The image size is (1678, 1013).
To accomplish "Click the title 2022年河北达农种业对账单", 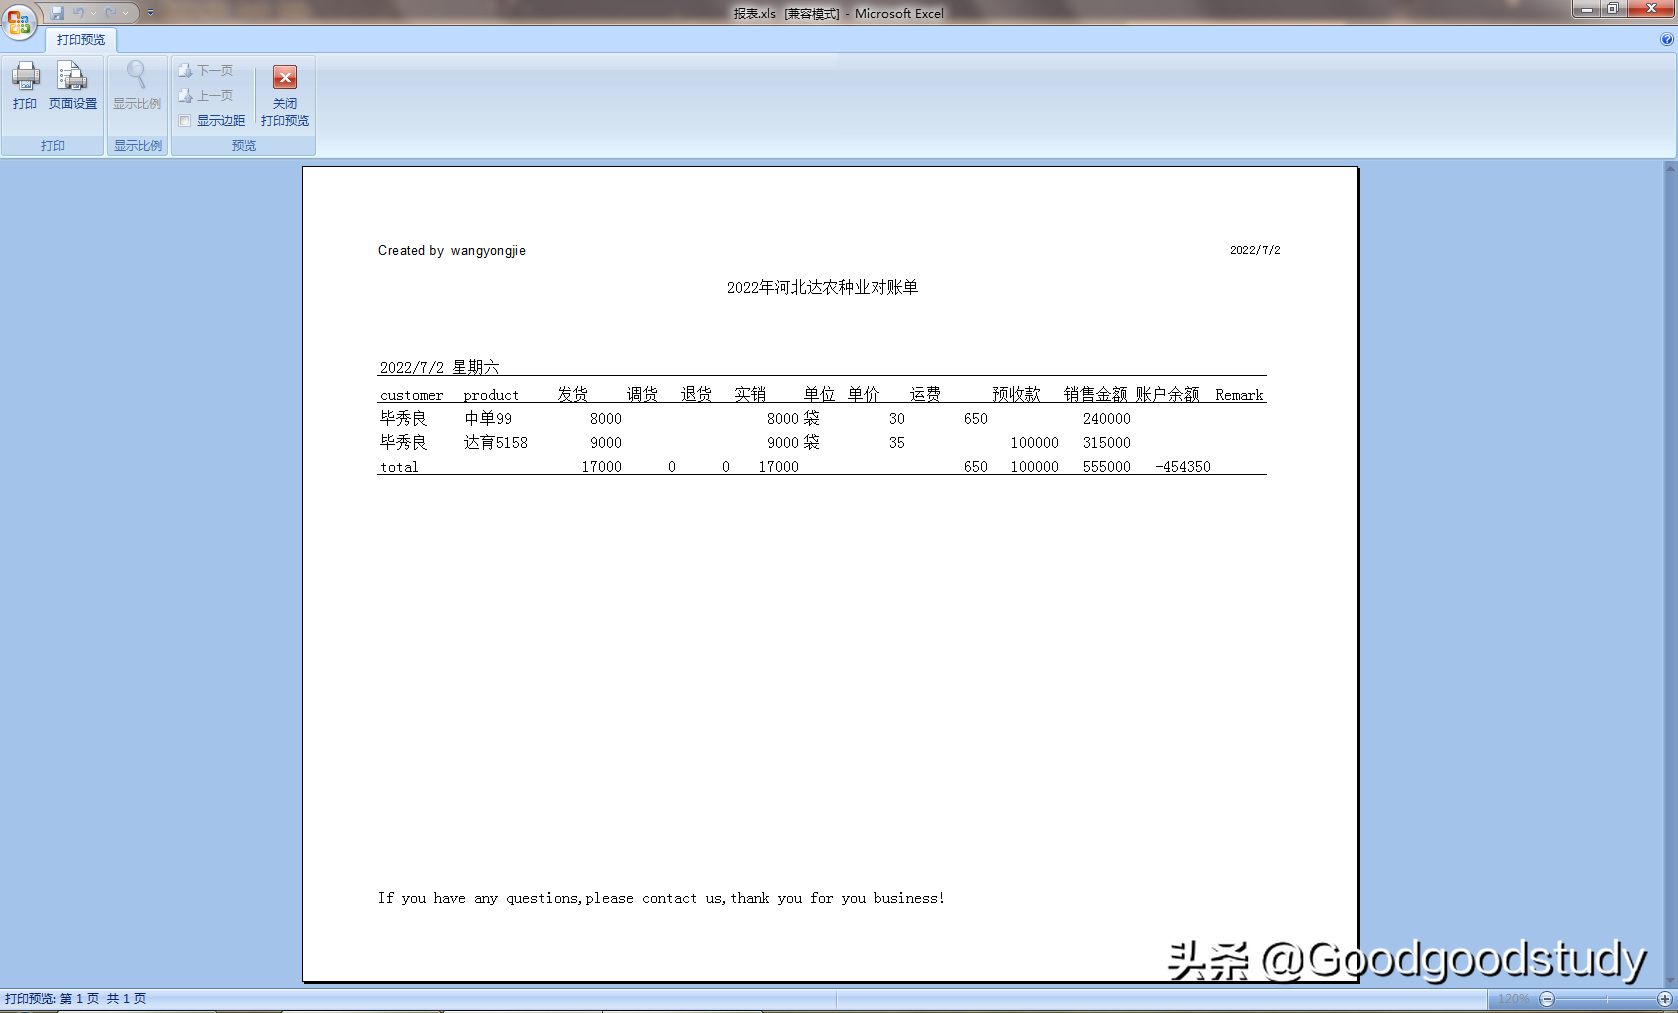I will (822, 288).
